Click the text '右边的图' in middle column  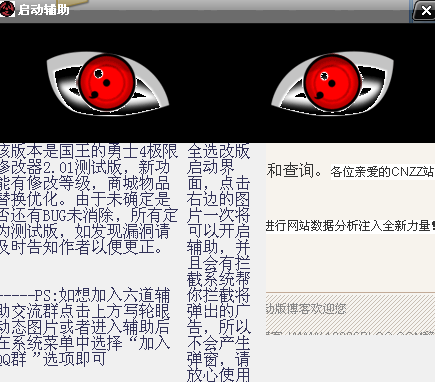tap(218, 199)
